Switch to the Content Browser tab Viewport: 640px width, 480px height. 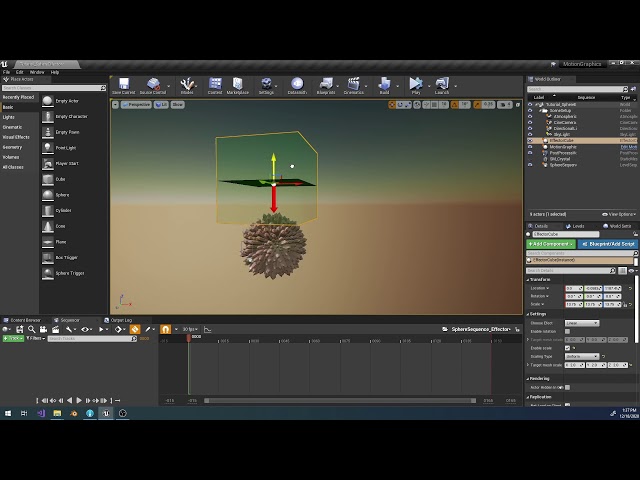tap(23, 320)
